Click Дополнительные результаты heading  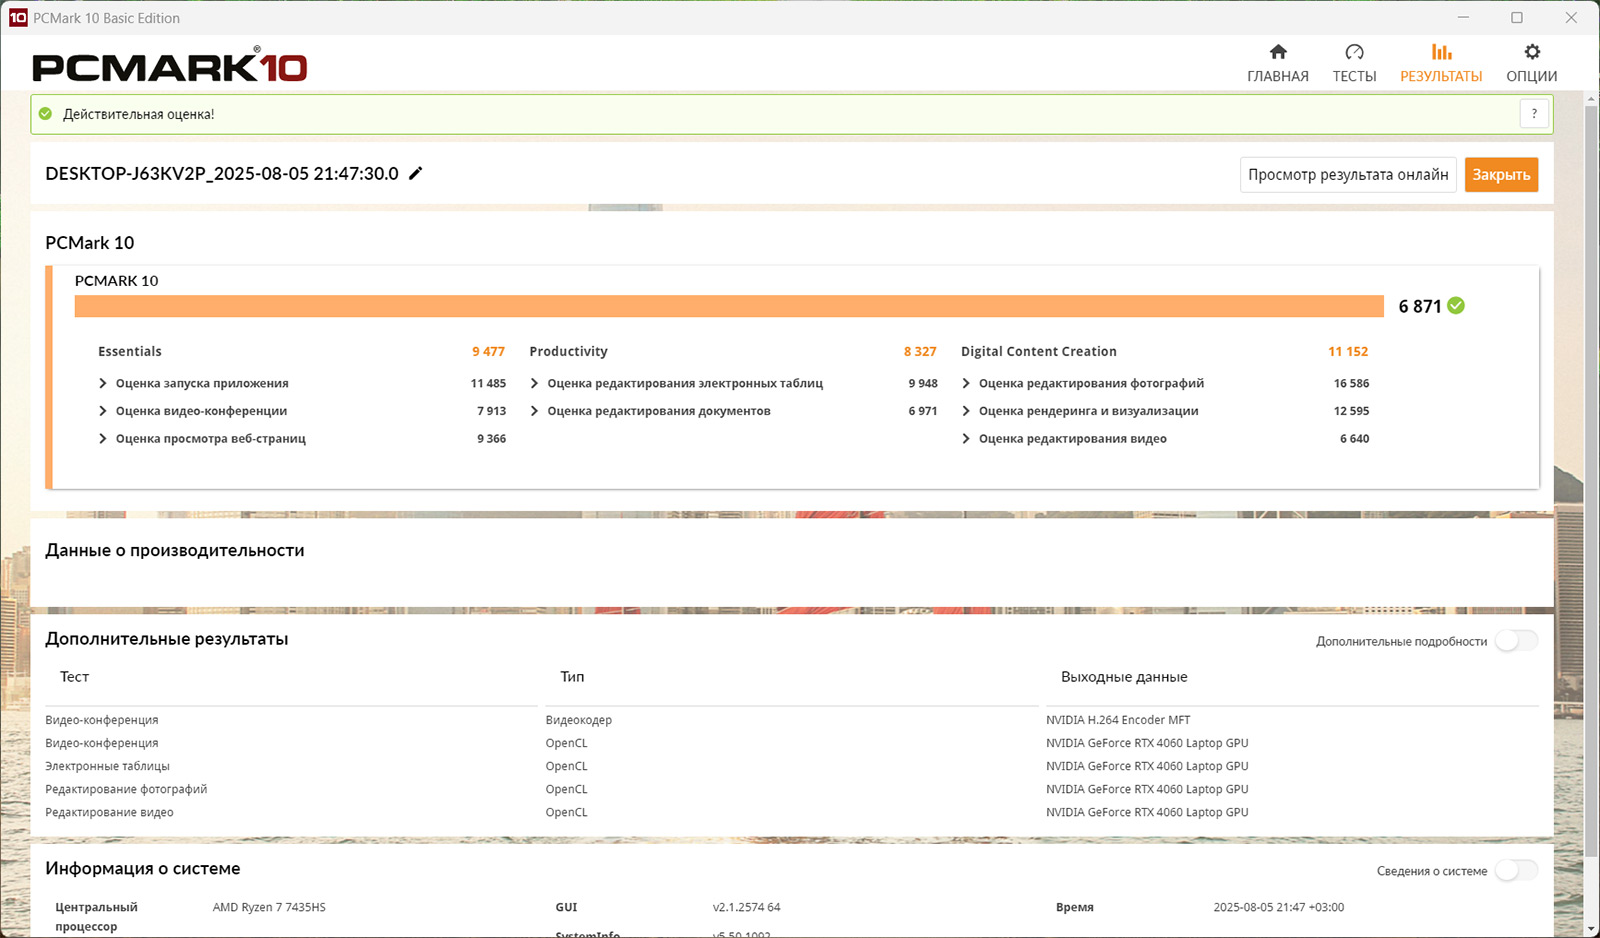(167, 639)
